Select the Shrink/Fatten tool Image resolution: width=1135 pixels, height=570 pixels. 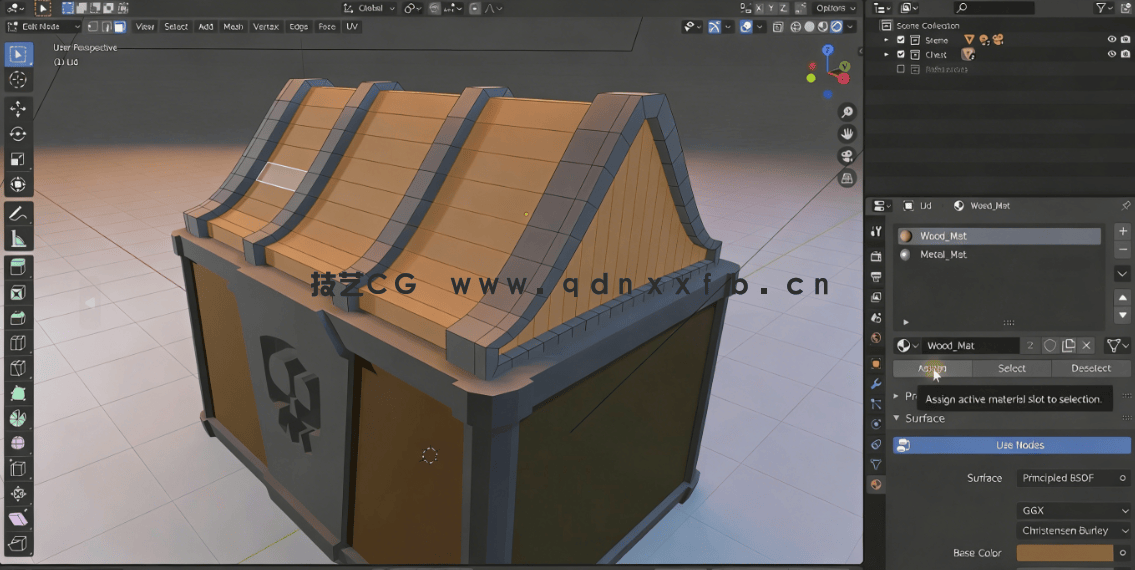[x=18, y=494]
